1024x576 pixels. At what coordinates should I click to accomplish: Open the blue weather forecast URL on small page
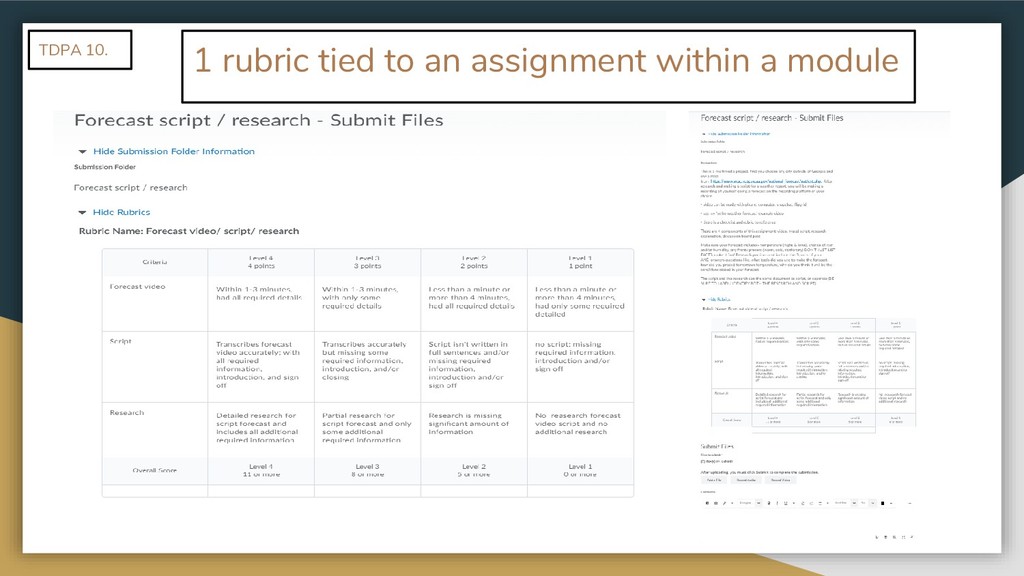coord(767,181)
